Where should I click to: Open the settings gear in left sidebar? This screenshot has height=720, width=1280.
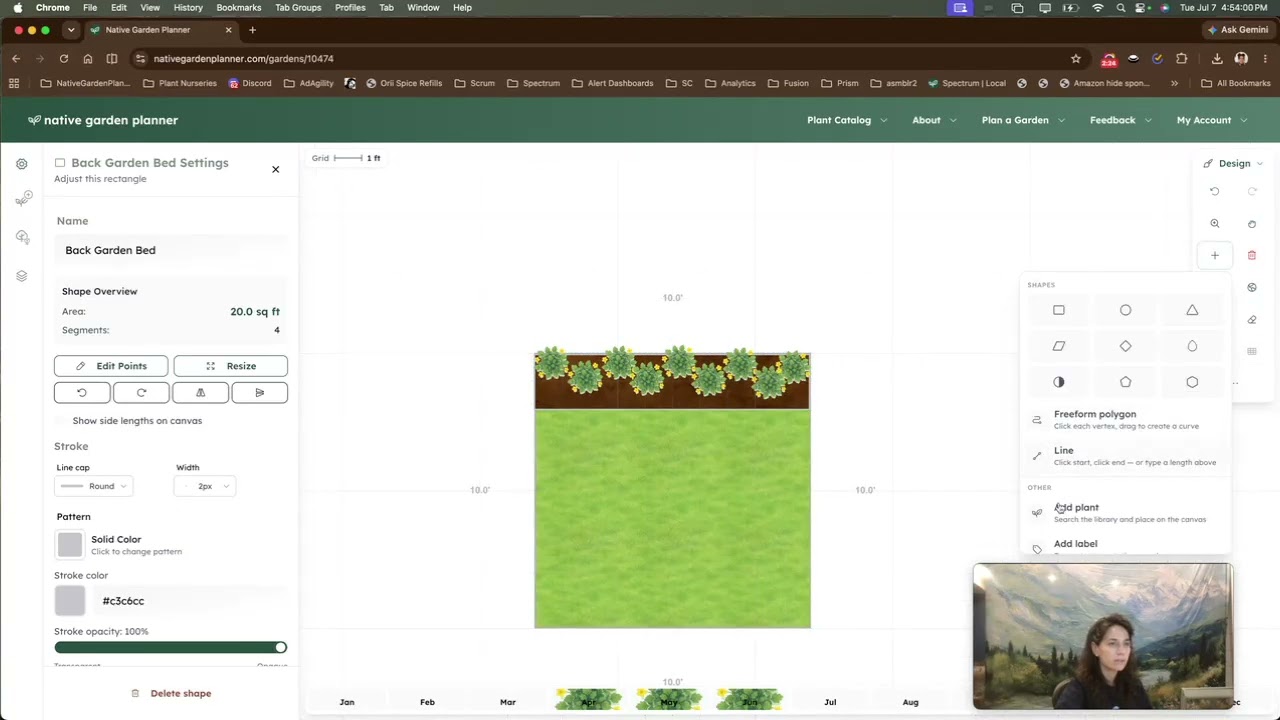click(22, 164)
